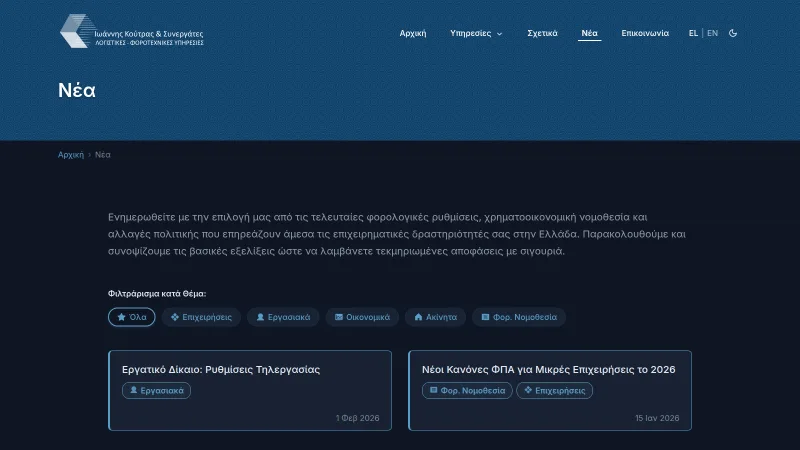This screenshot has height=450, width=800.
Task: Go to the Σχετικά page
Action: coord(542,33)
